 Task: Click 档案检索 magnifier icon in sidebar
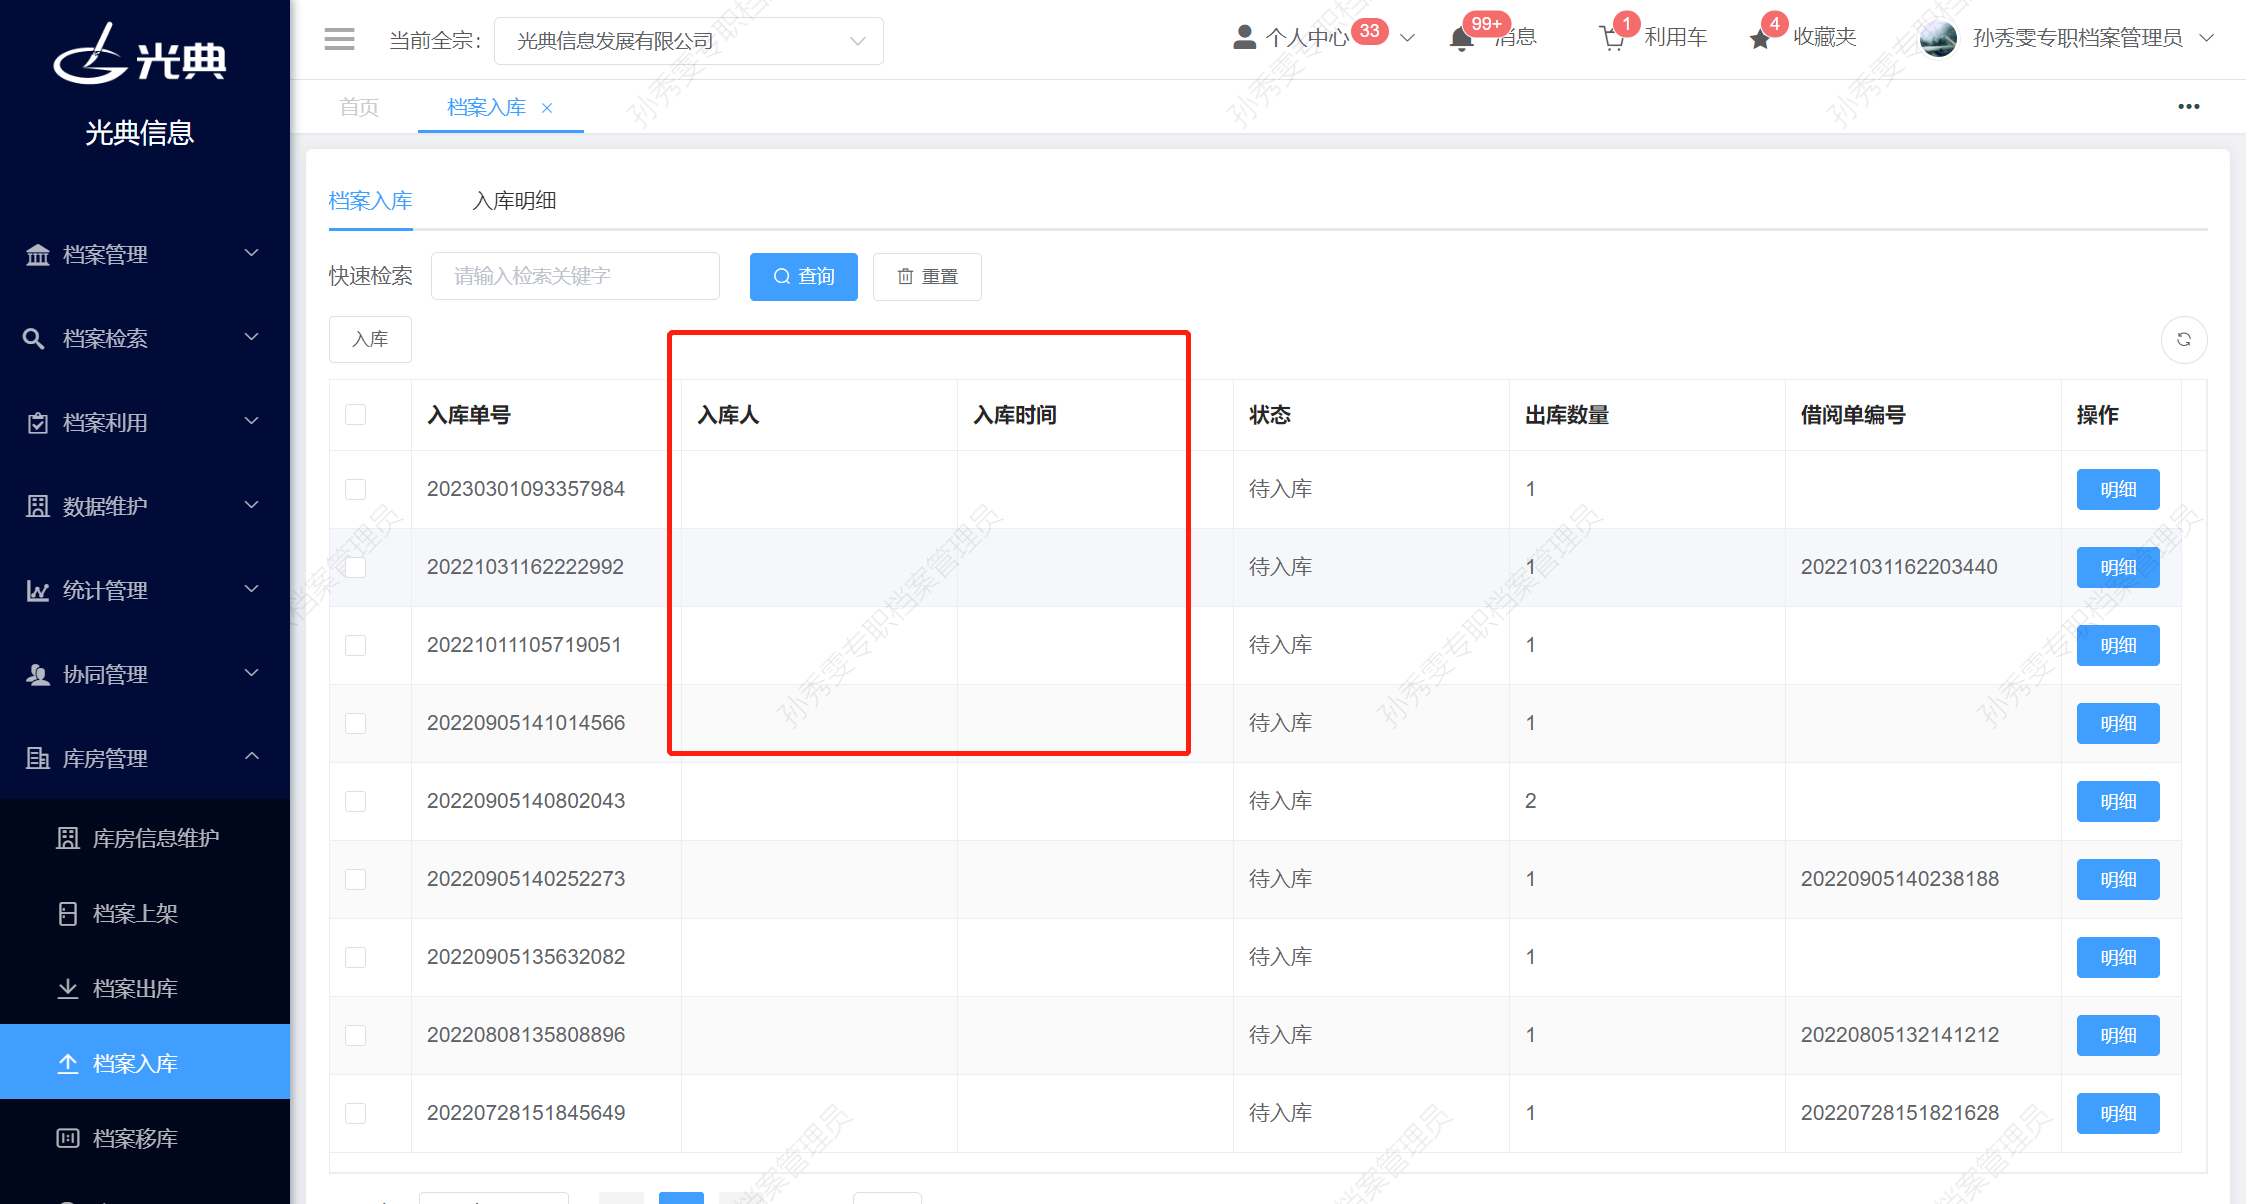[x=34, y=339]
